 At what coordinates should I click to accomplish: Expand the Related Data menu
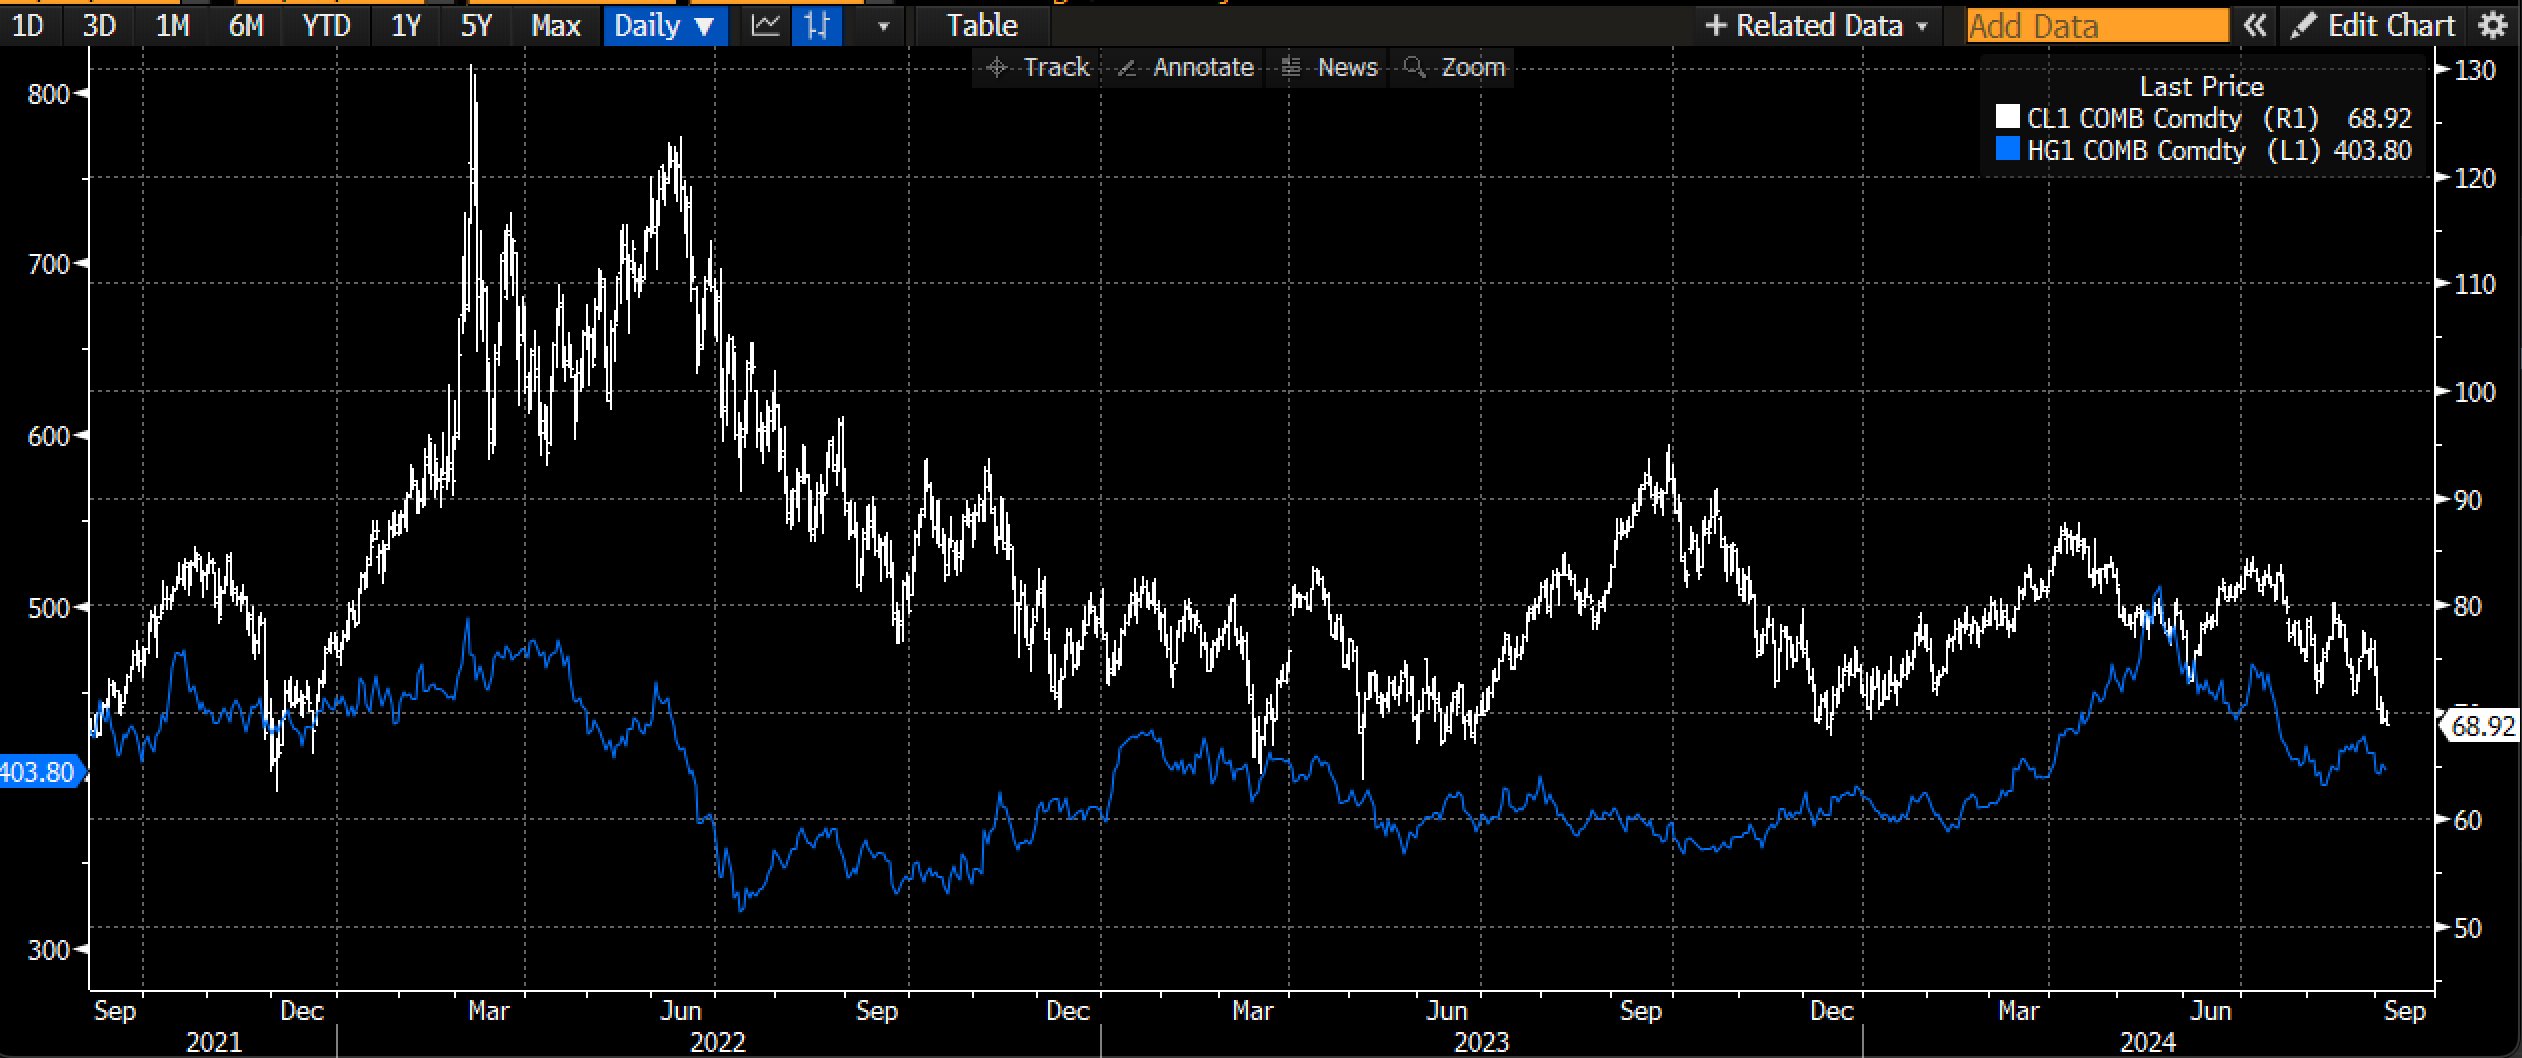pos(1816,26)
